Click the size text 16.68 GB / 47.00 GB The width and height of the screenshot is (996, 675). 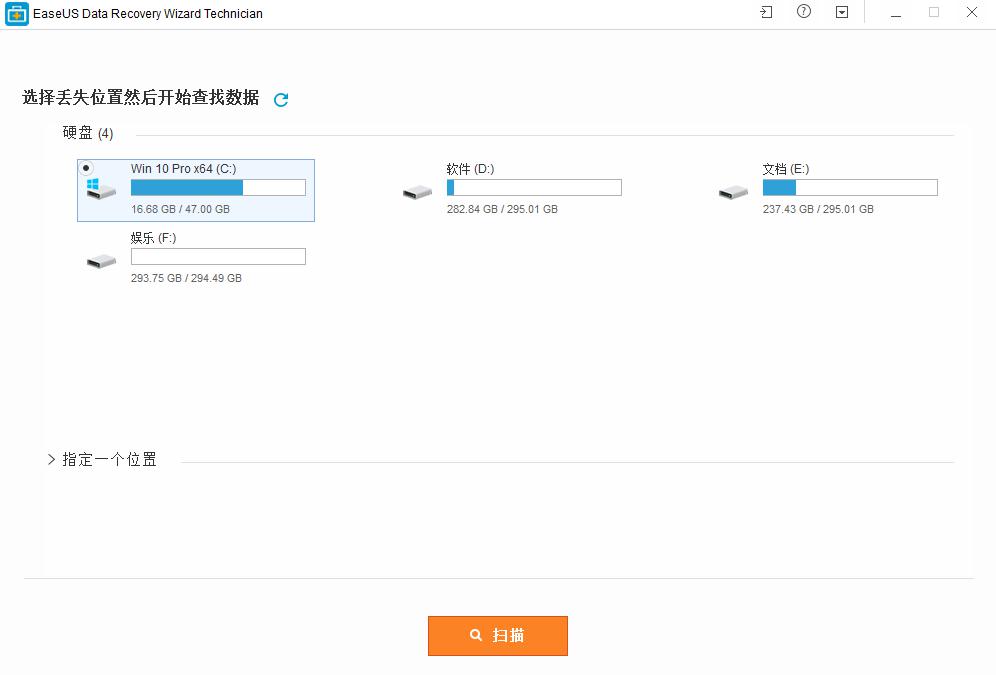pos(180,209)
